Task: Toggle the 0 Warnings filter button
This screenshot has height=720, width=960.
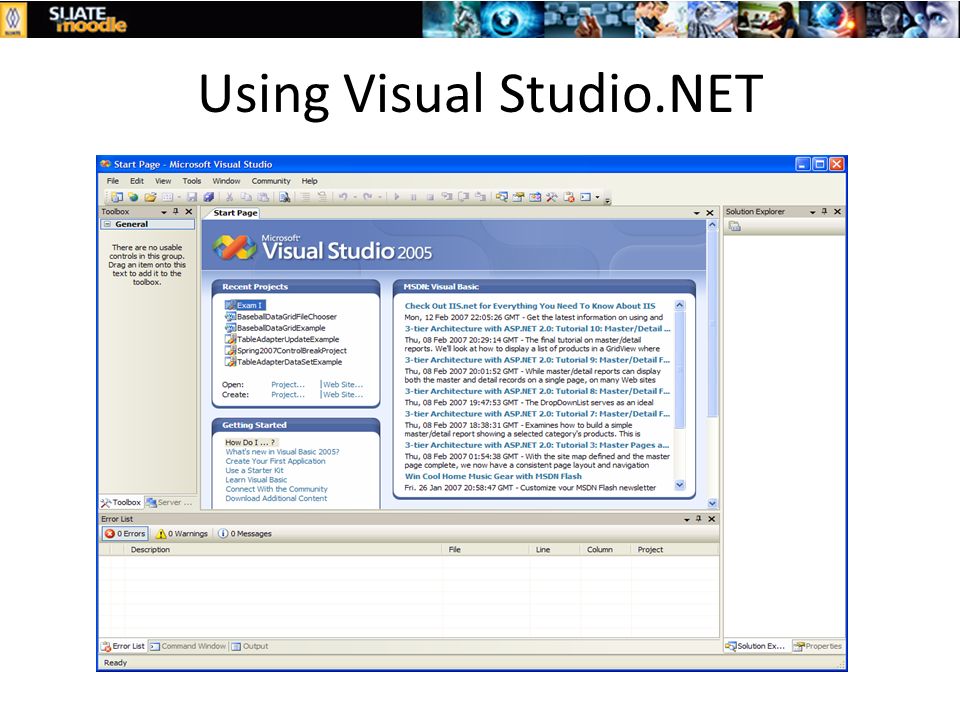Action: coord(182,534)
